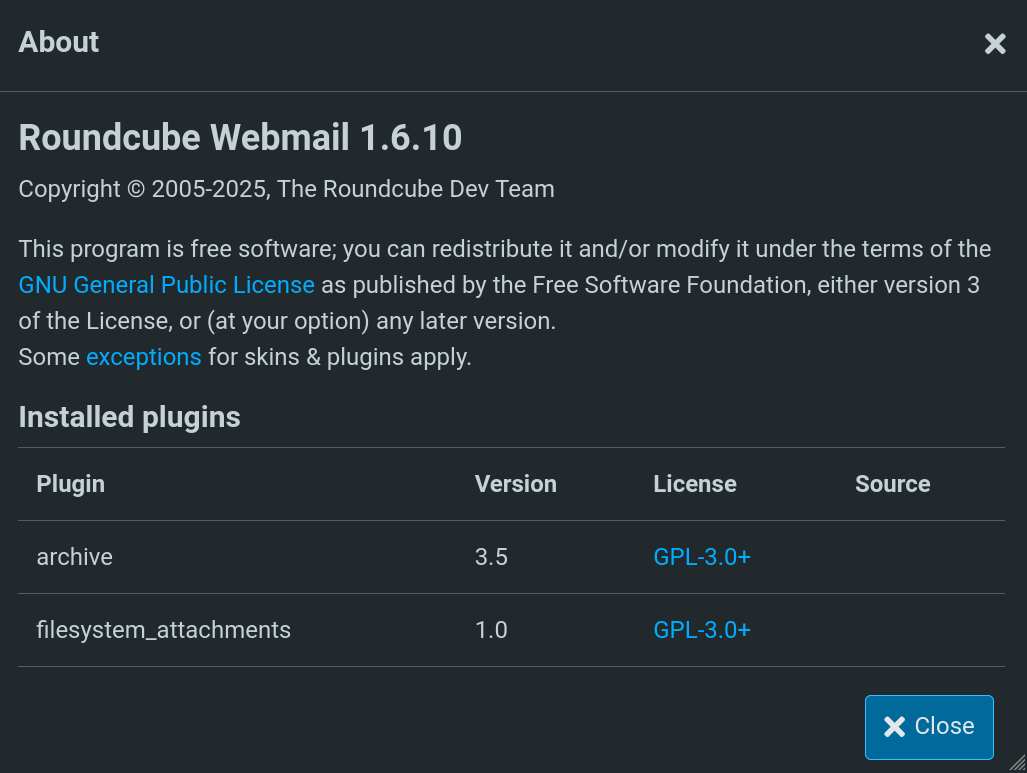The height and width of the screenshot is (773, 1027).
Task: Click the License column header
Action: tap(695, 484)
